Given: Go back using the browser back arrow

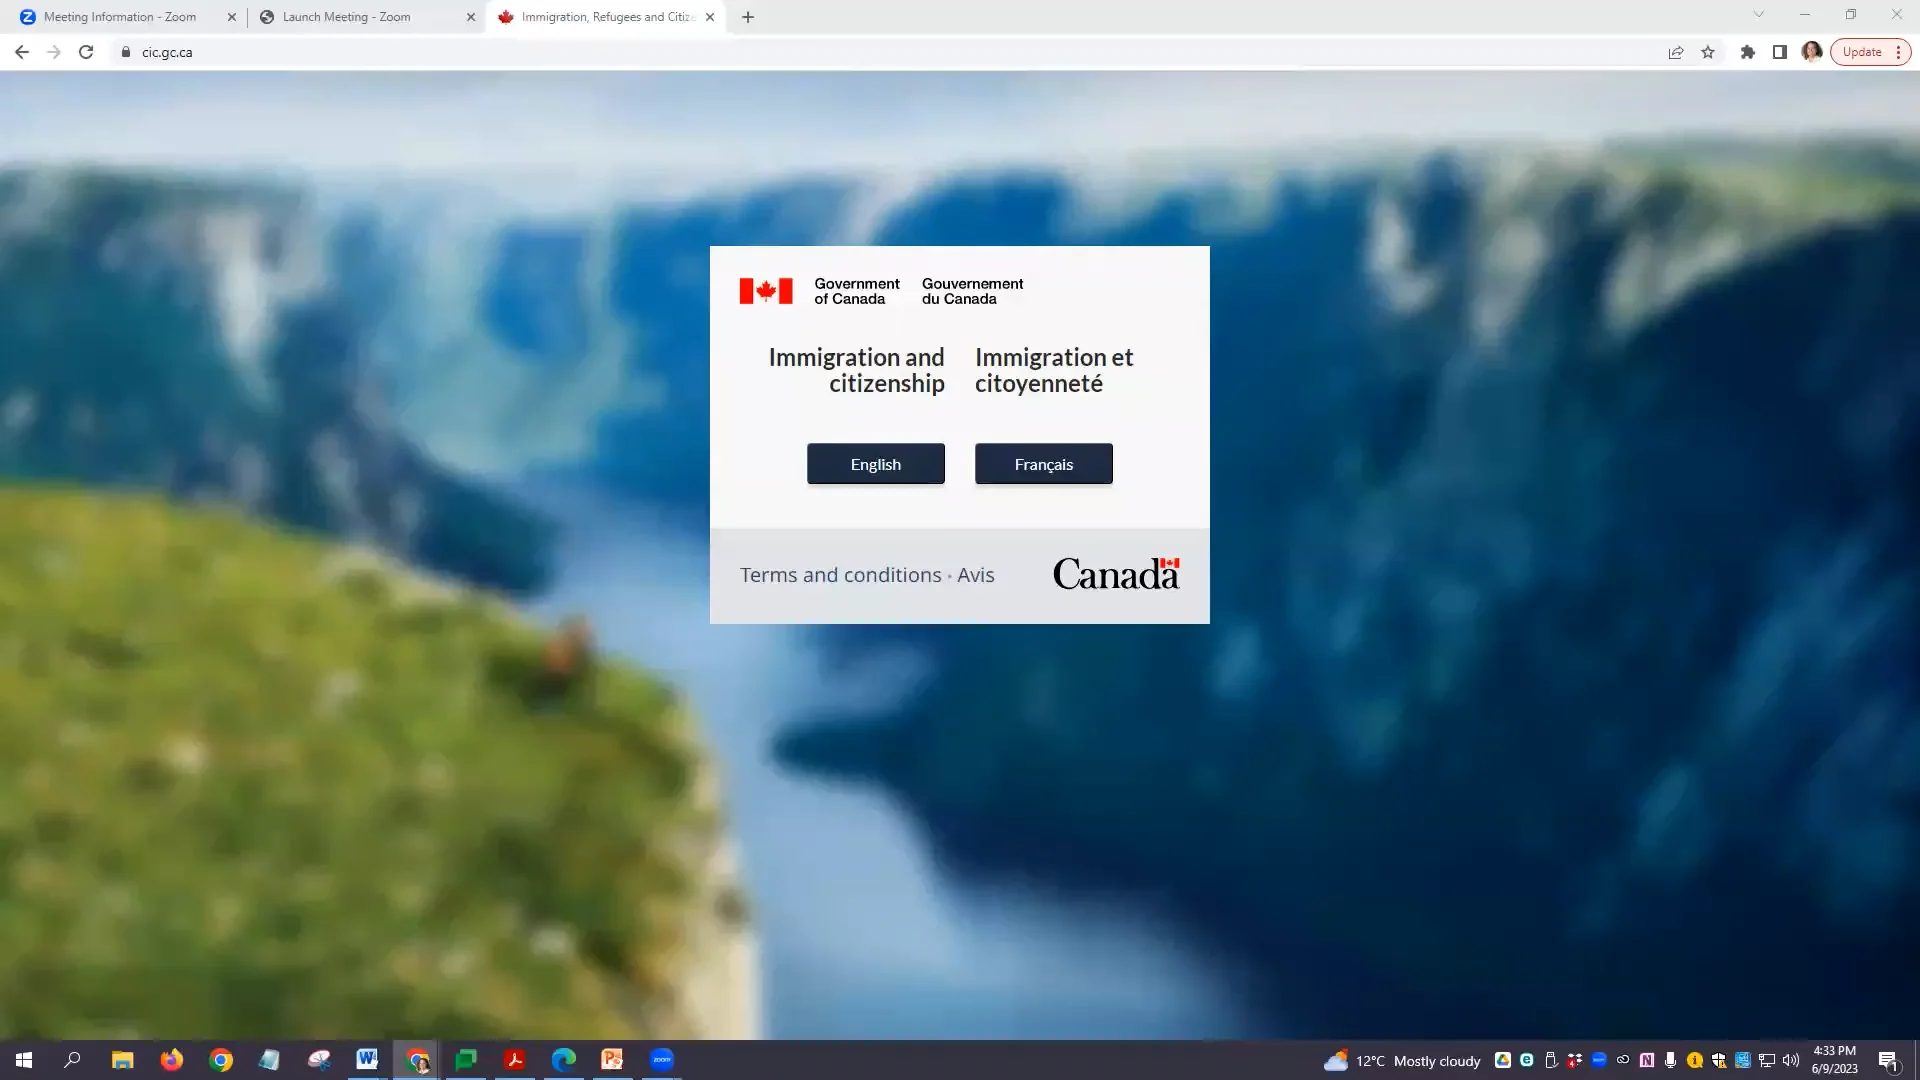Looking at the screenshot, I should (22, 52).
